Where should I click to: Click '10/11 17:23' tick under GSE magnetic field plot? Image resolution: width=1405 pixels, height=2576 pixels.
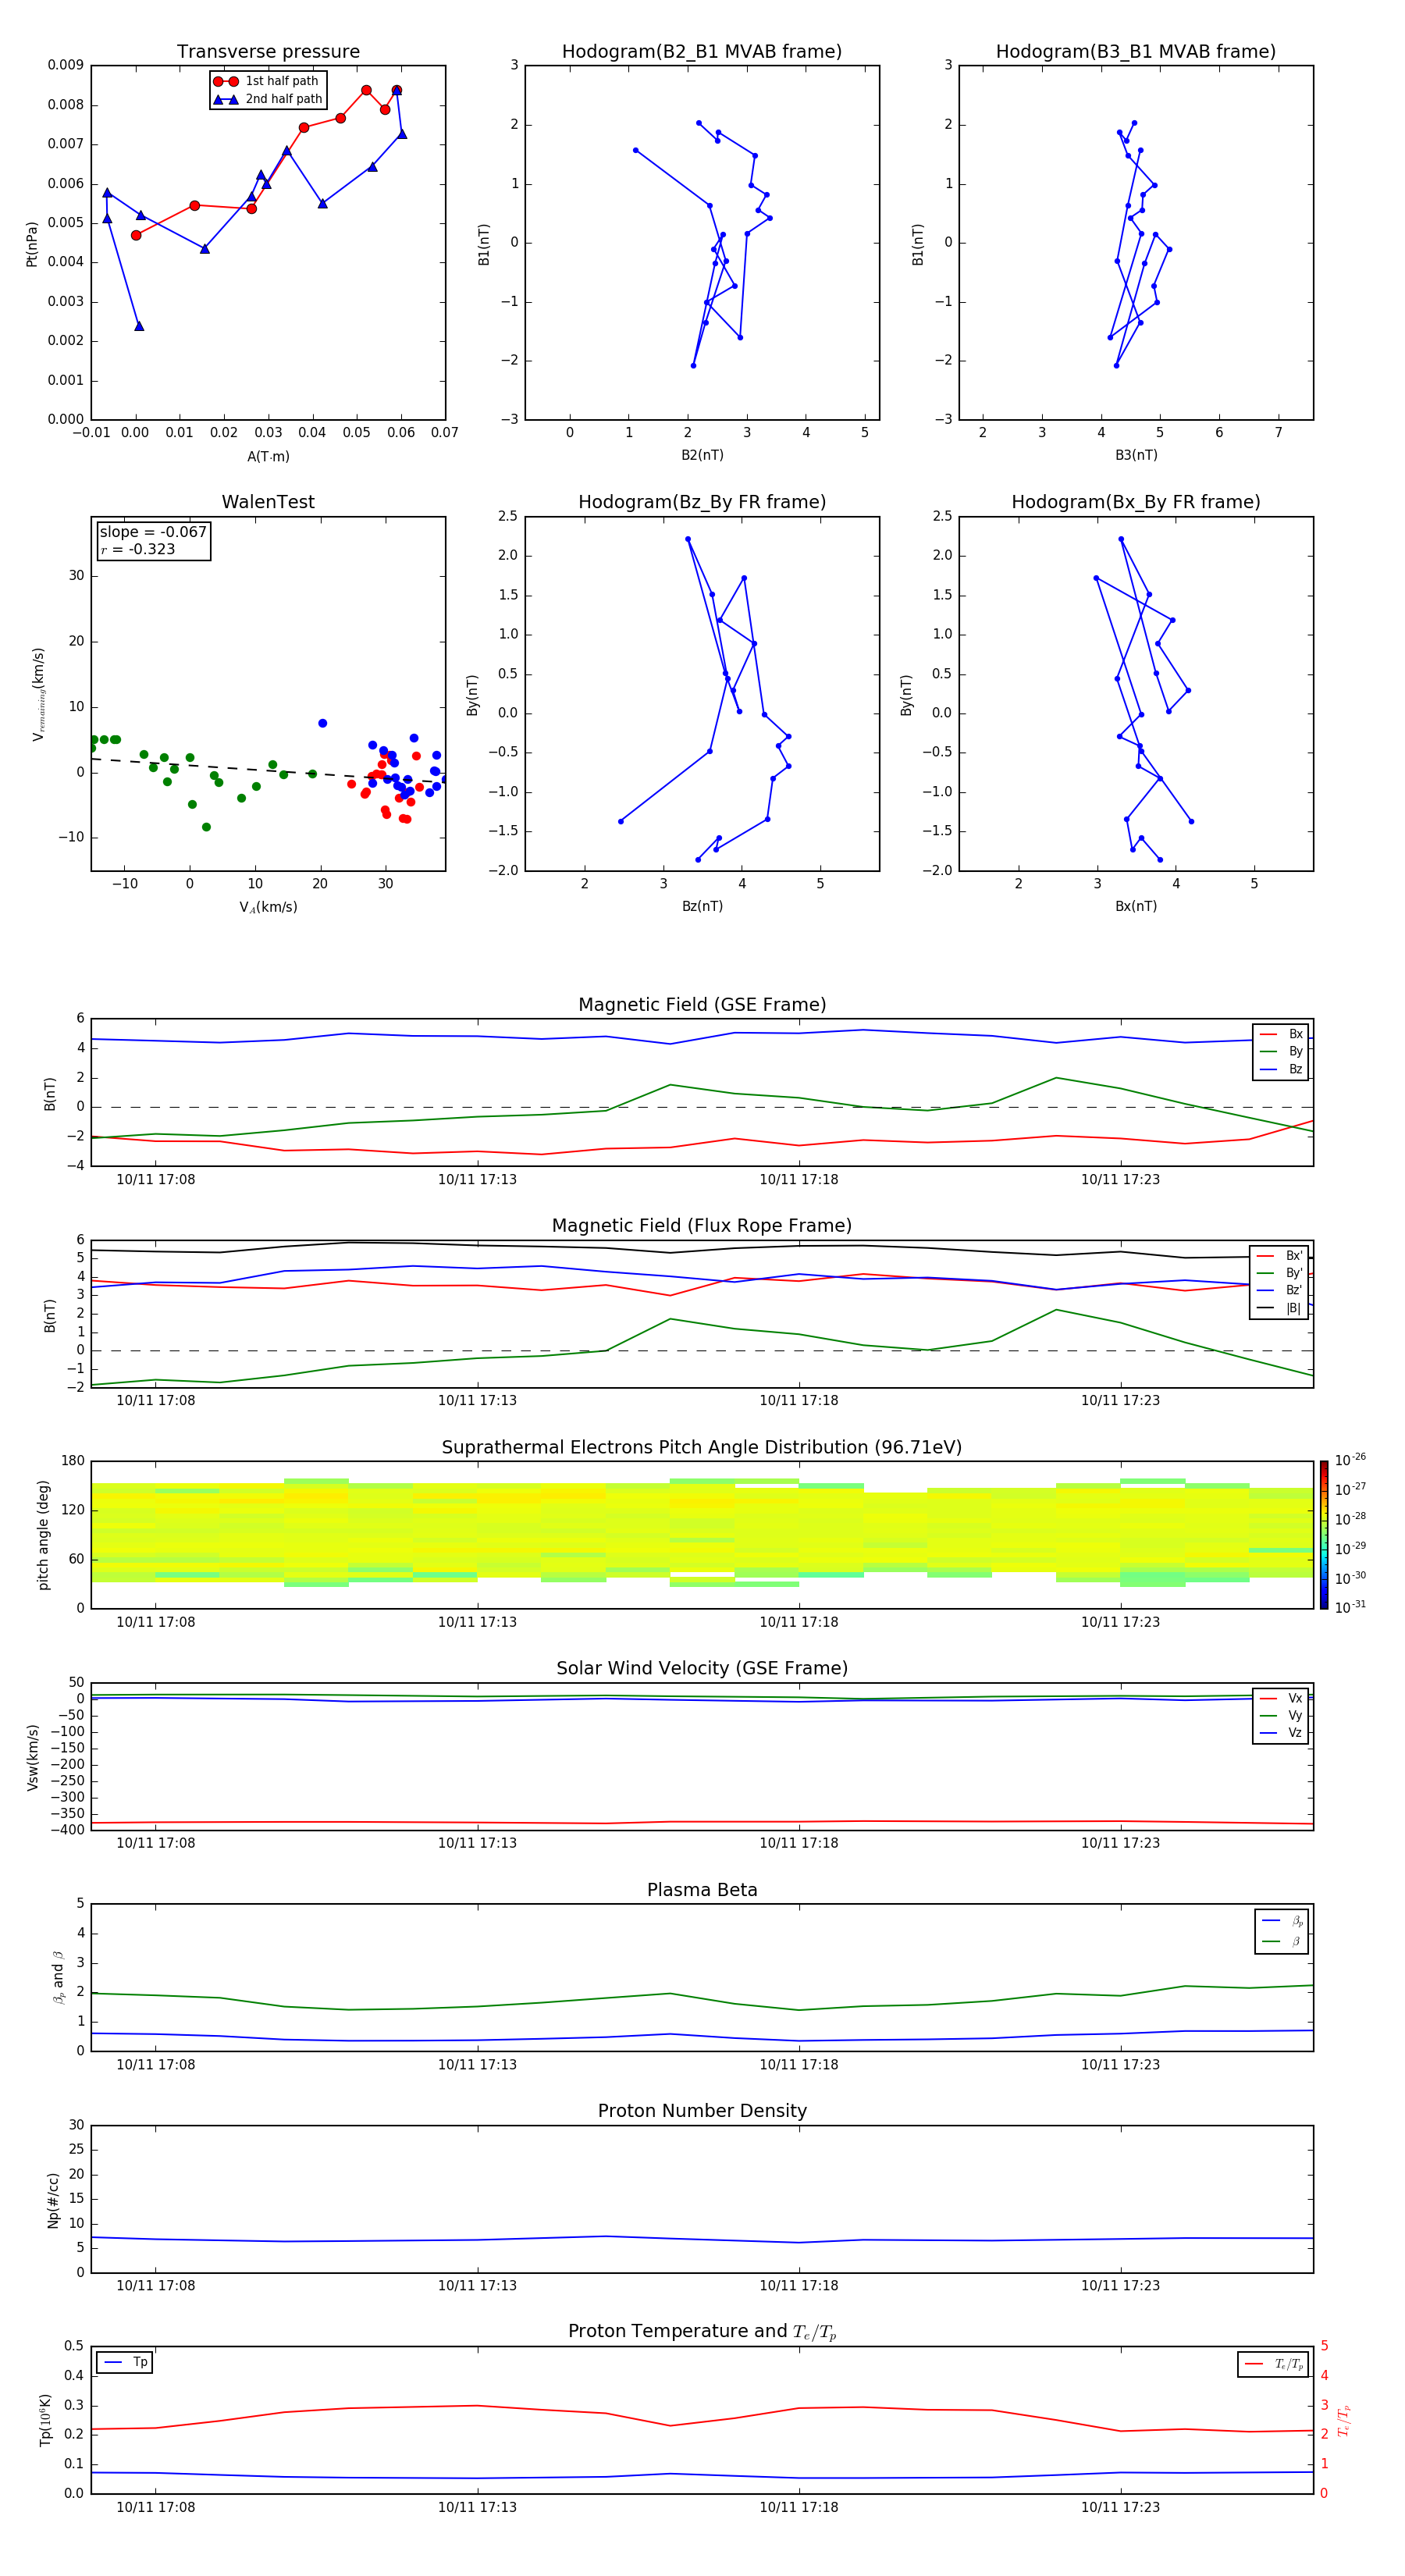click(x=1120, y=1180)
